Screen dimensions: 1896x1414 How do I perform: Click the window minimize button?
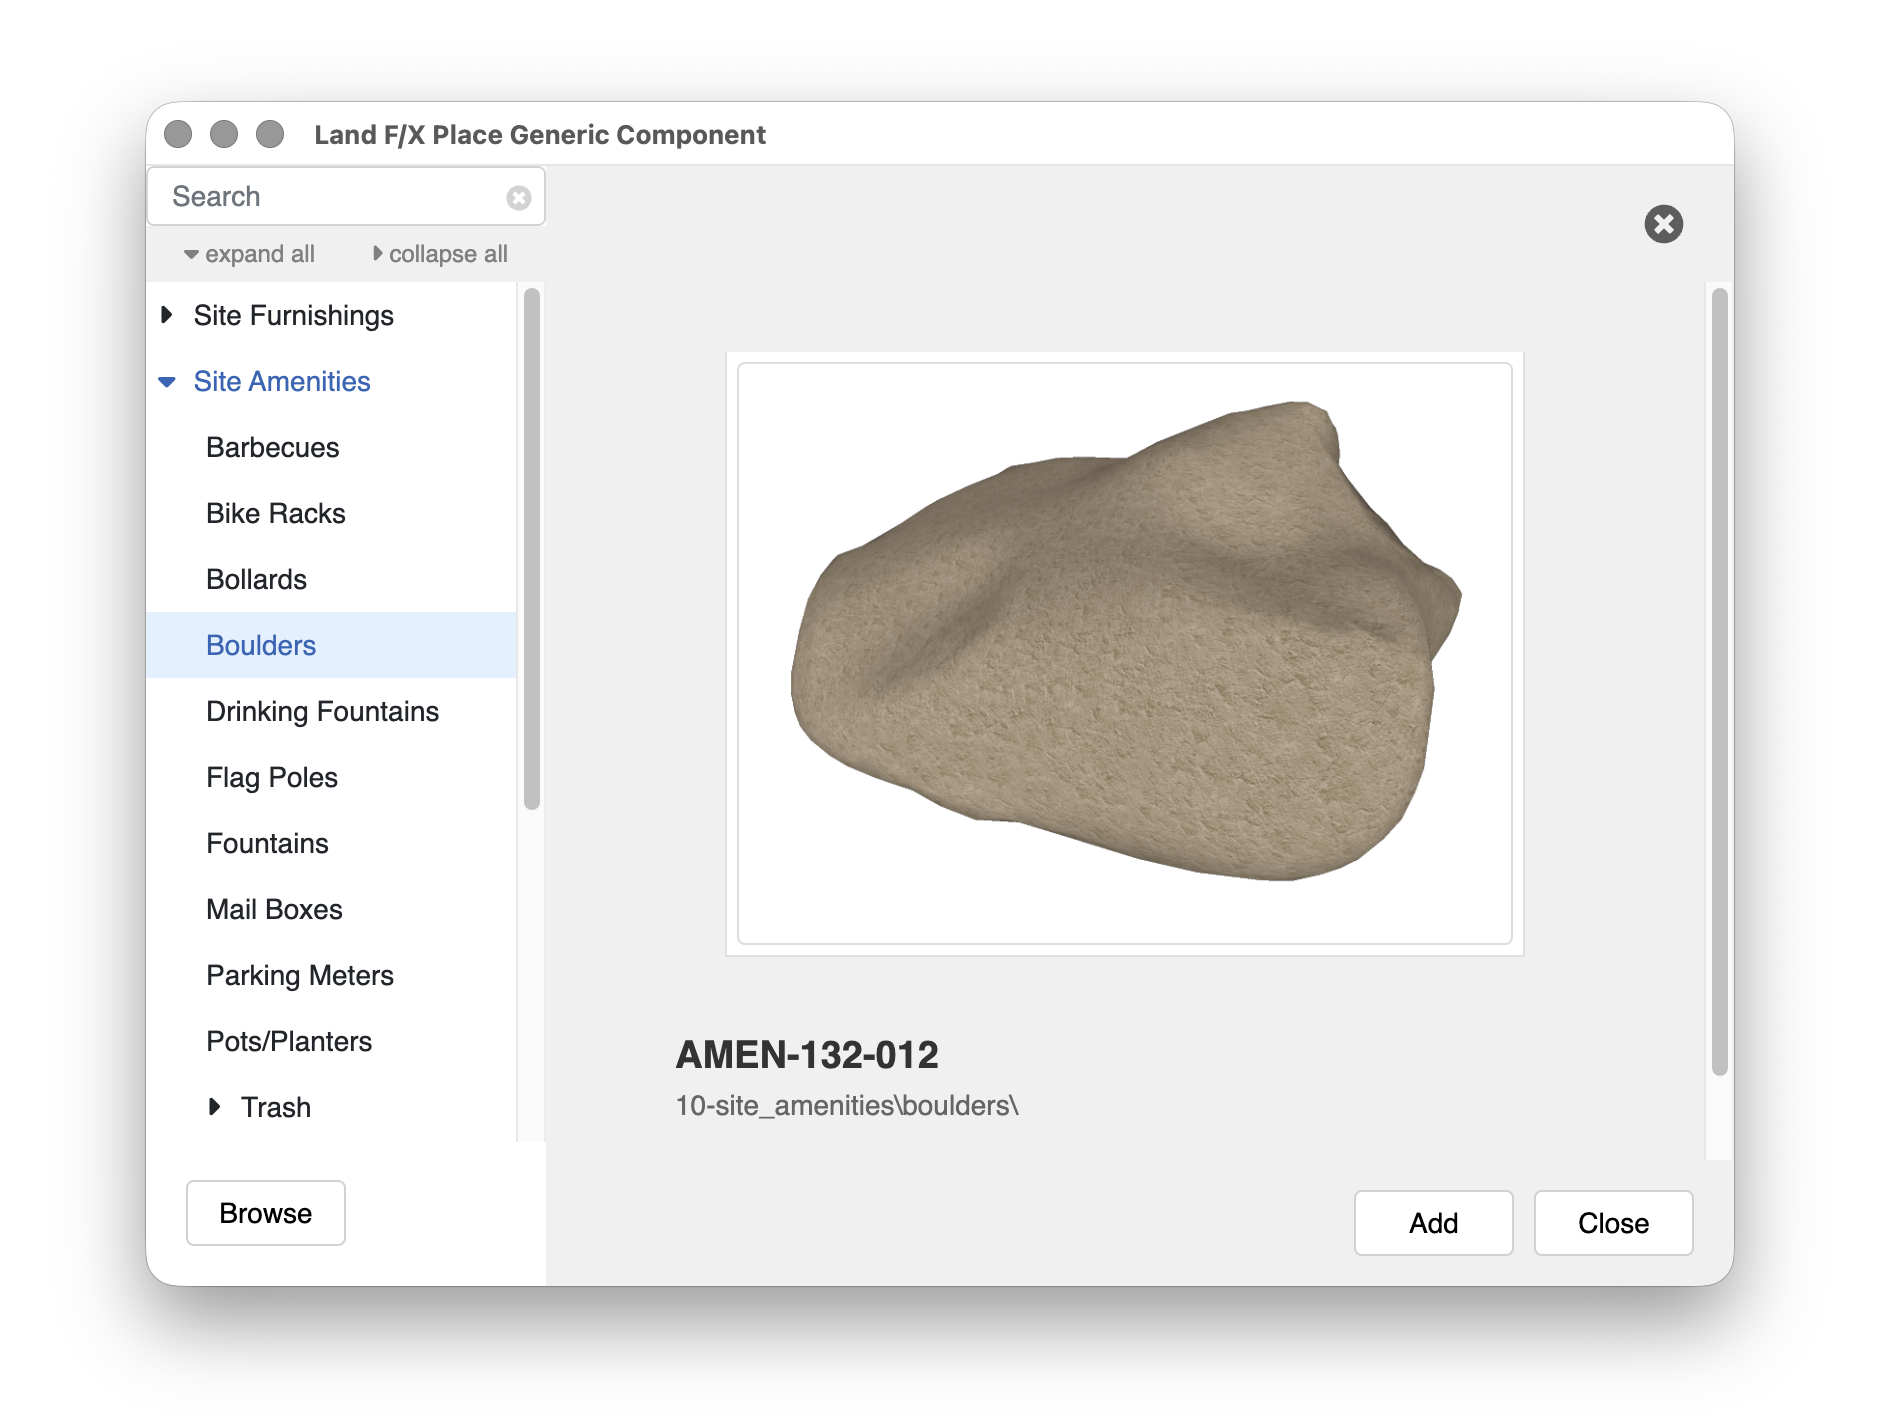tap(224, 134)
